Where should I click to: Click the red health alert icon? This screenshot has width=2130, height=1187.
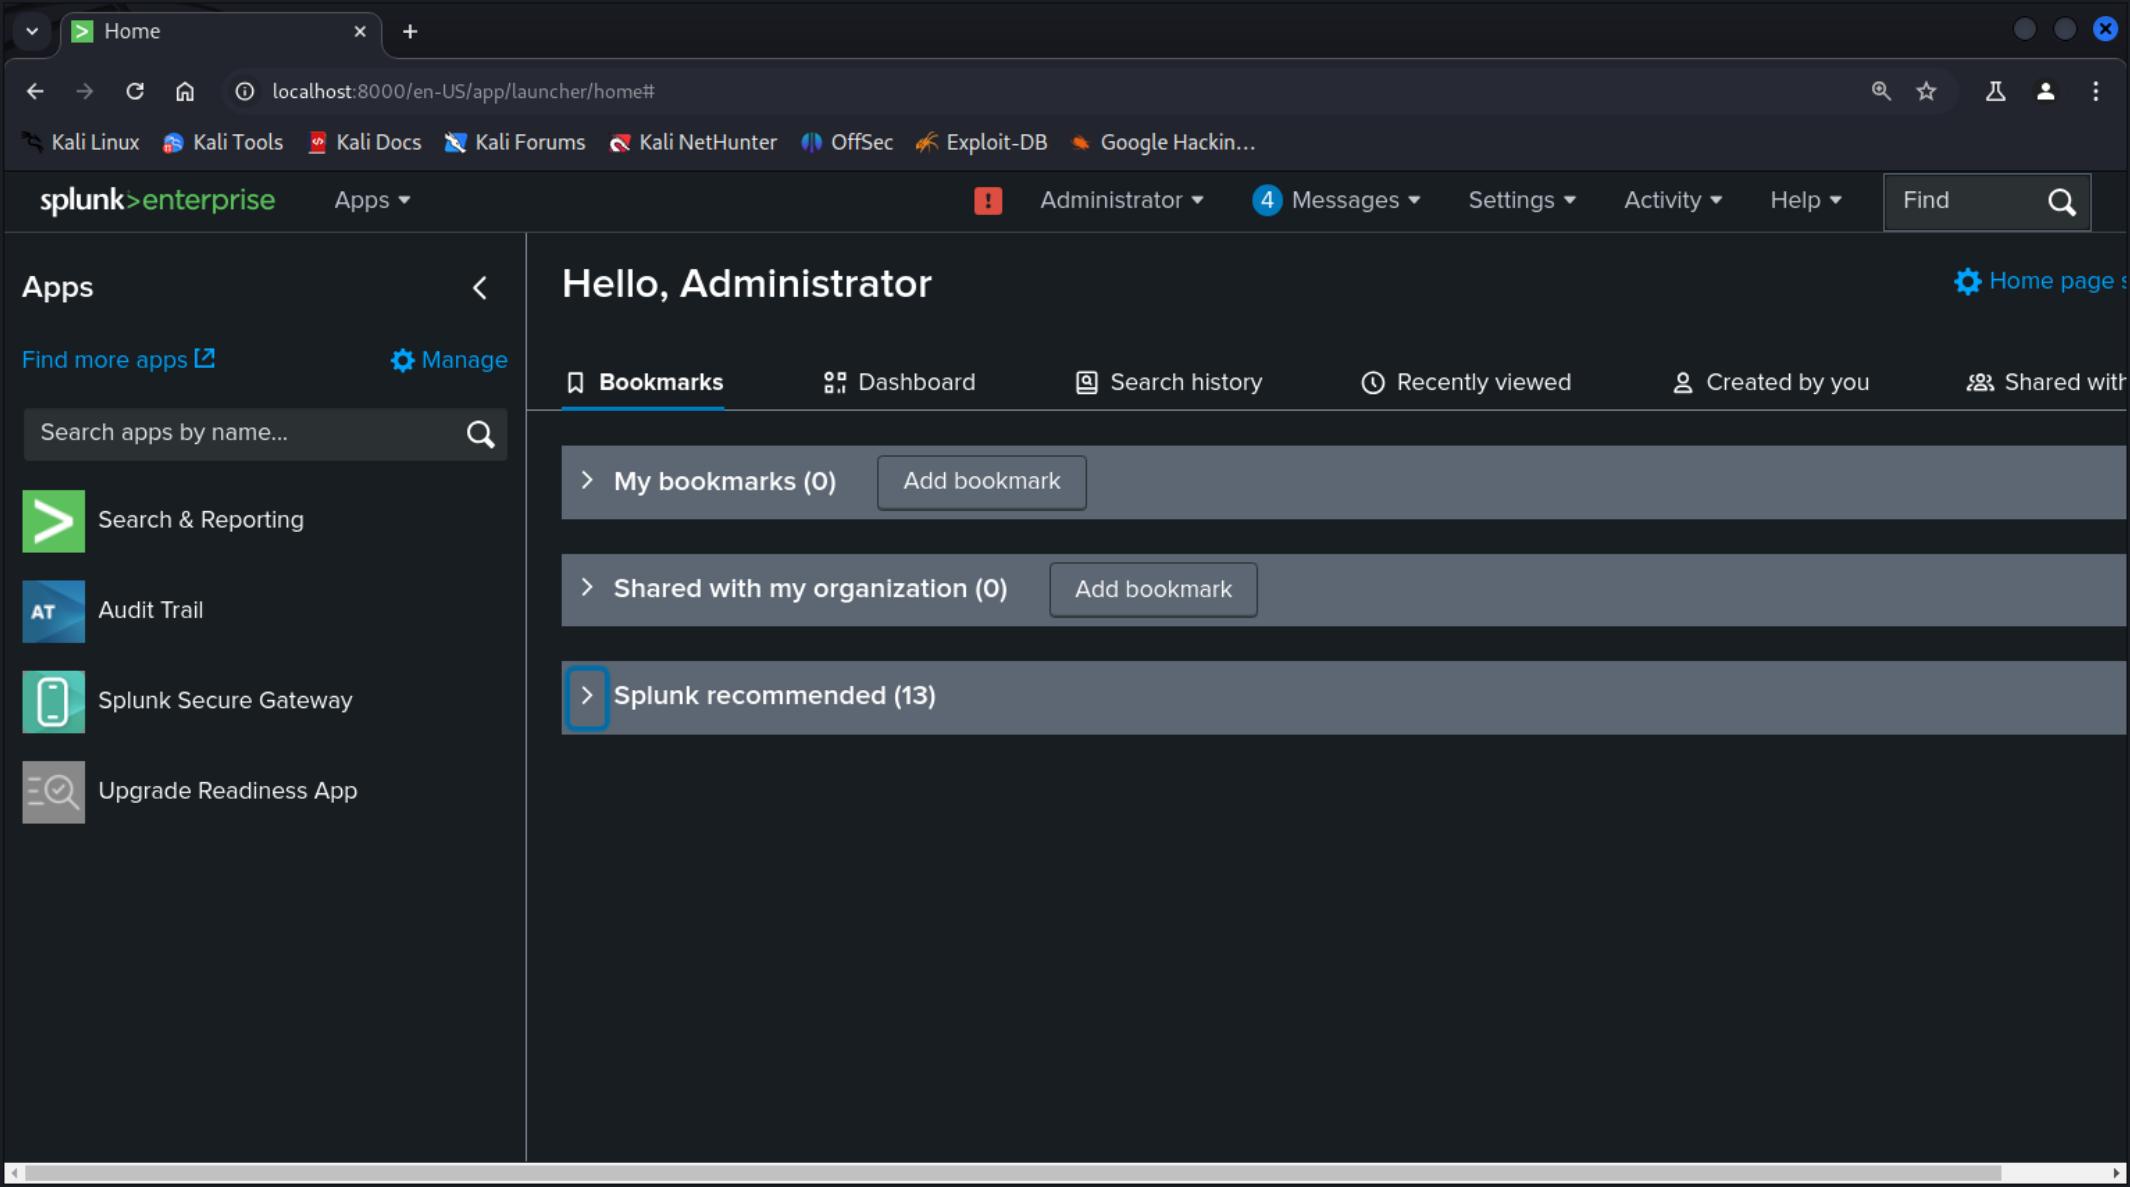coord(988,200)
